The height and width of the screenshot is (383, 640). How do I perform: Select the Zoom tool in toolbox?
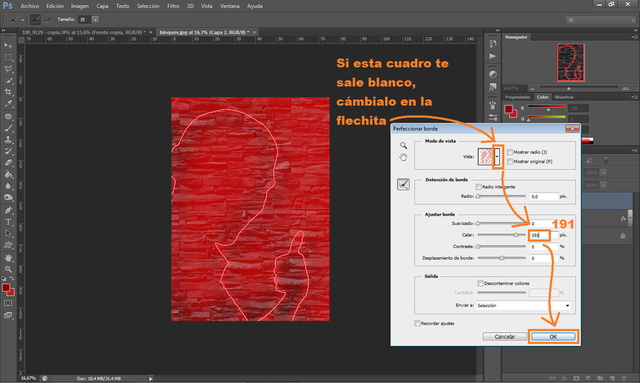tap(8, 269)
